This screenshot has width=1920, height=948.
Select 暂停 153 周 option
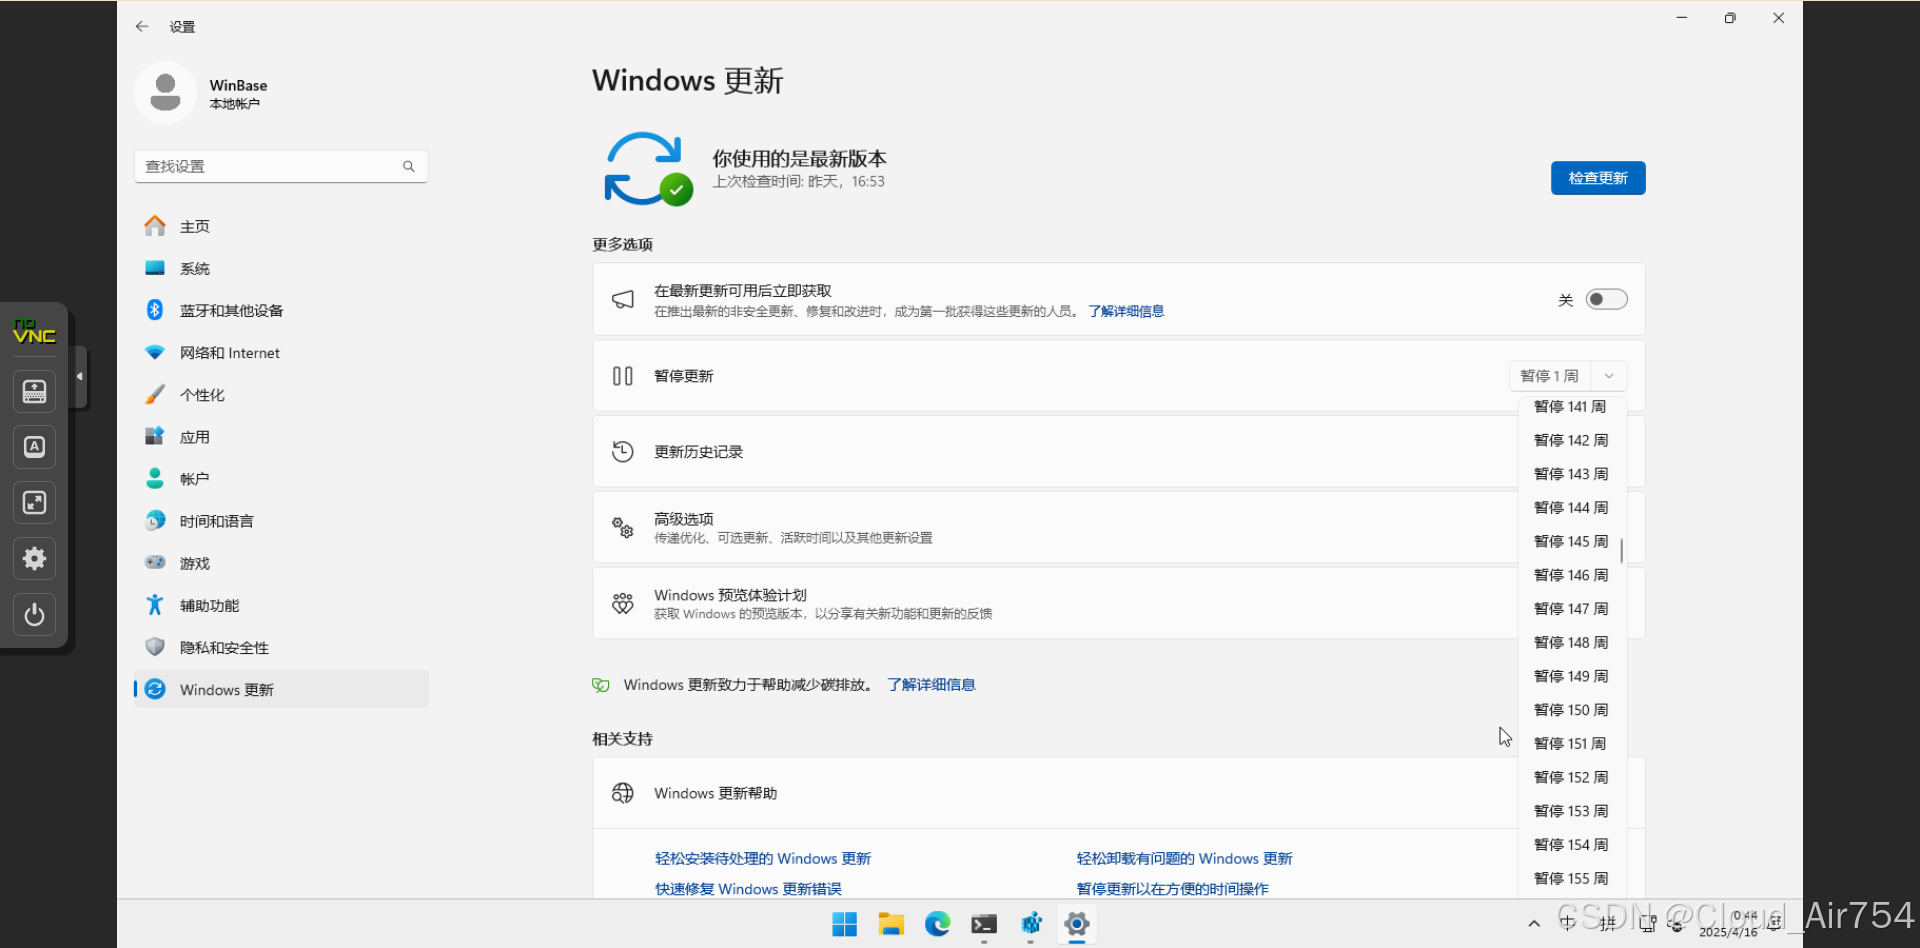[1571, 811]
